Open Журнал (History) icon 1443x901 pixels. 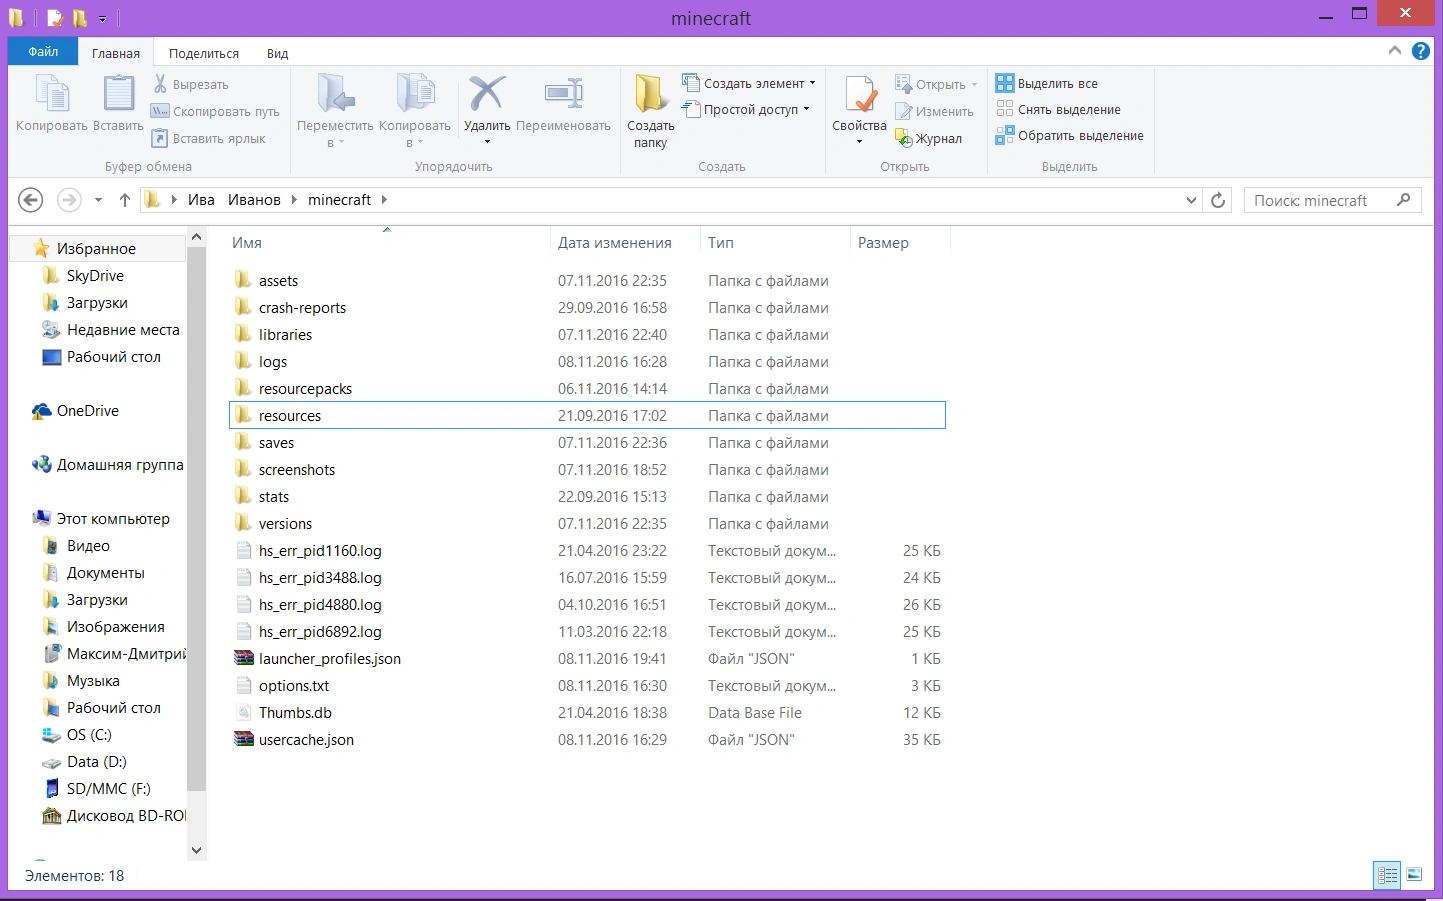click(x=904, y=138)
